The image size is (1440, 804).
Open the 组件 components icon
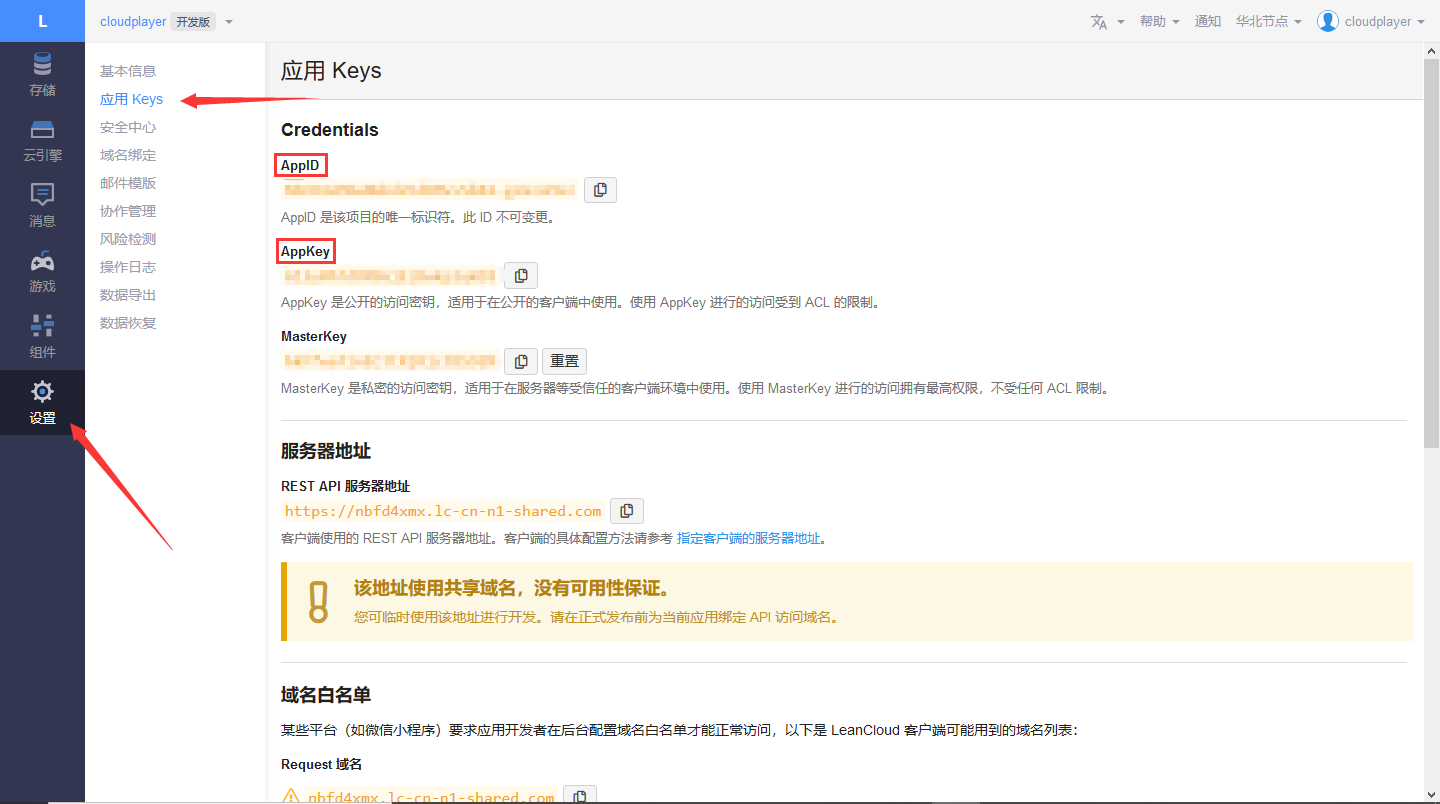tap(42, 326)
